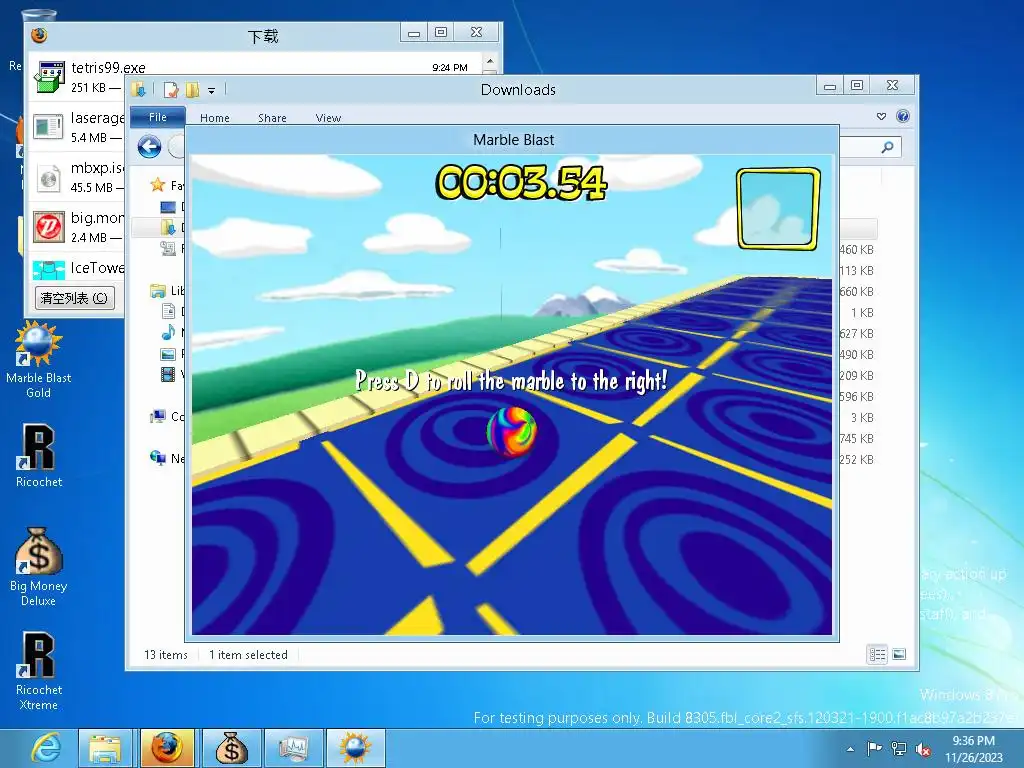
Task: Click the muted volume tray icon
Action: [x=923, y=749]
